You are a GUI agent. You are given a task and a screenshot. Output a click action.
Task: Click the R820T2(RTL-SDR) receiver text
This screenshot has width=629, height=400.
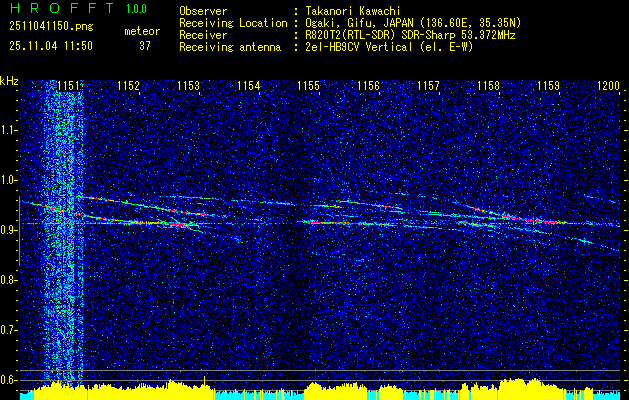[410, 35]
